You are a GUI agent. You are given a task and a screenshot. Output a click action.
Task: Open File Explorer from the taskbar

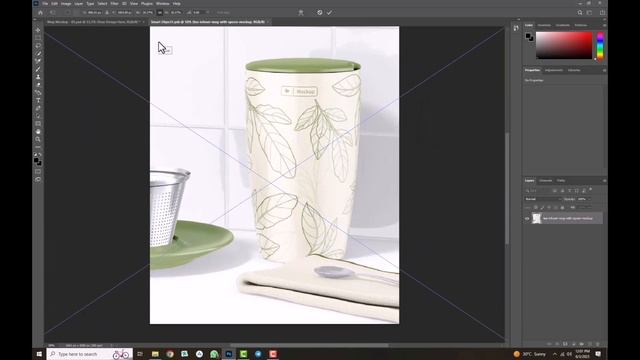click(155, 354)
